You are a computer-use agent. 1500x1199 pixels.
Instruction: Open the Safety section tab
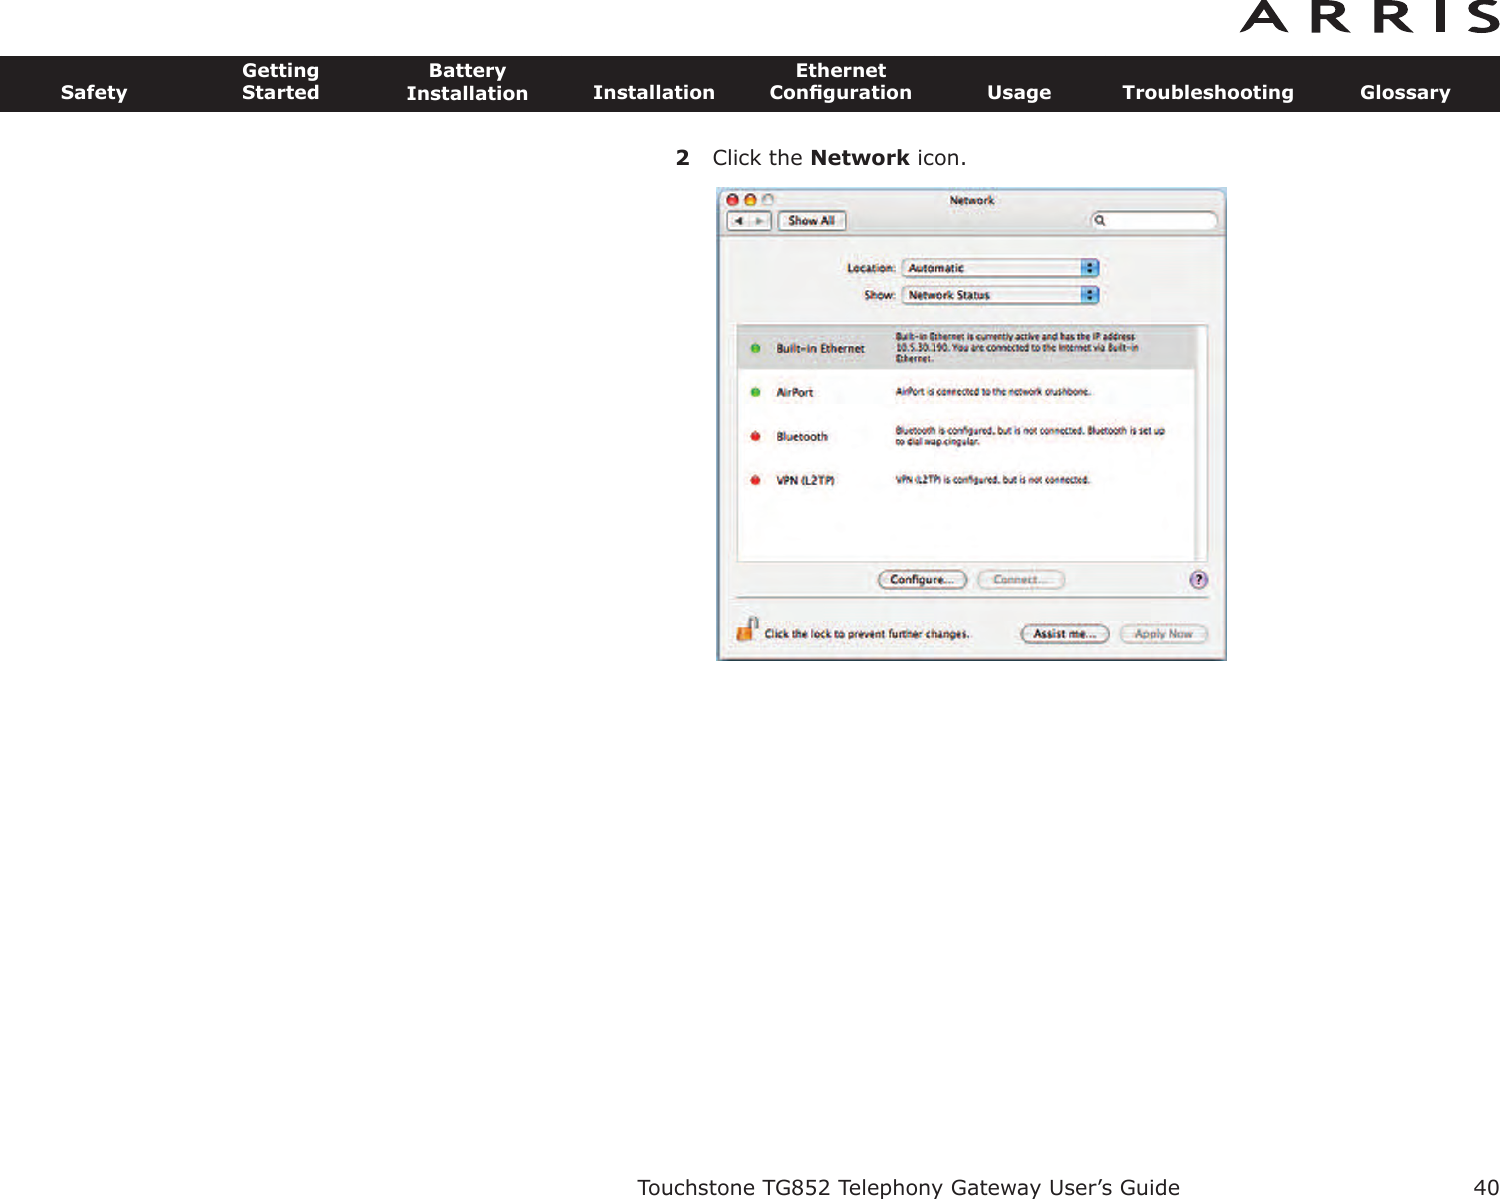(x=94, y=92)
